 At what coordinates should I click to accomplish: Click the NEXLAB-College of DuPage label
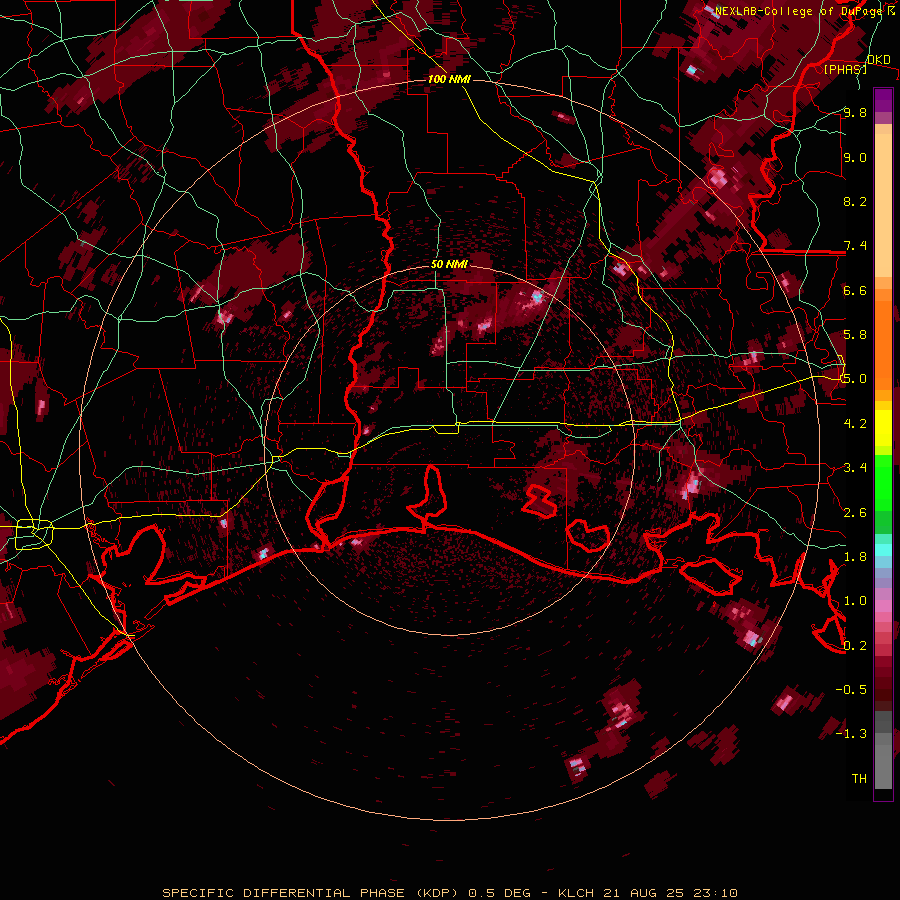800,11
